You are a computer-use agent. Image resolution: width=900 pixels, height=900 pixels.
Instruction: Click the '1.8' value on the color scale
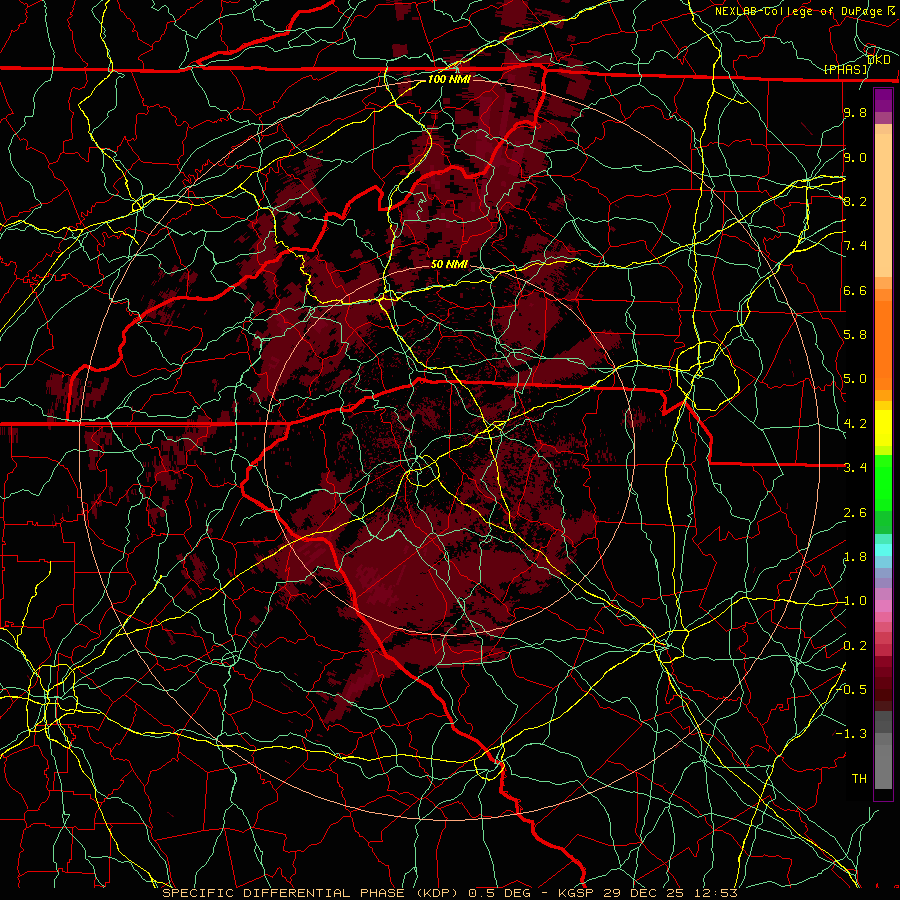click(x=855, y=557)
